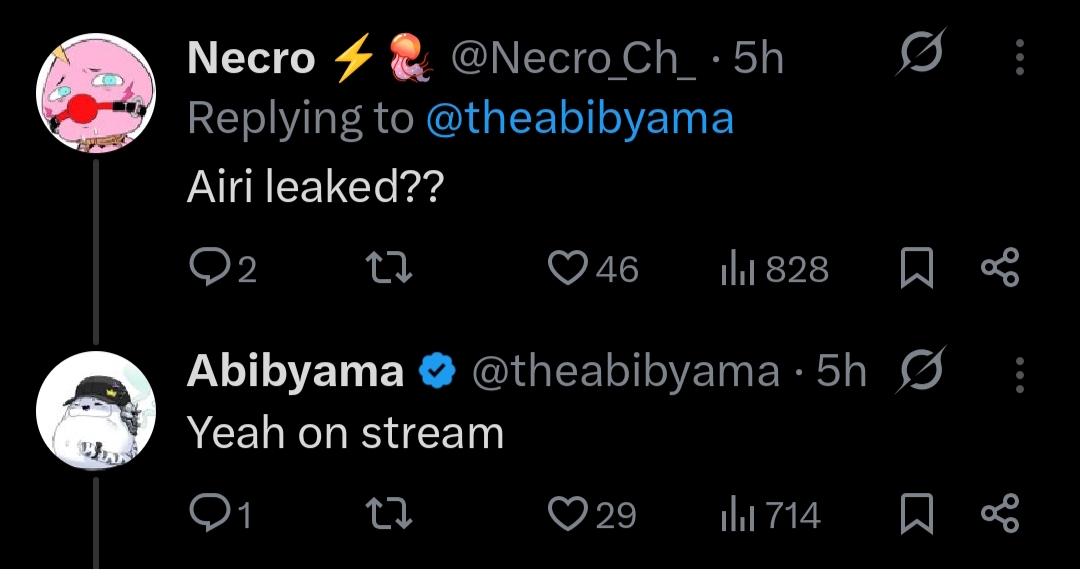This screenshot has width=1080, height=569.
Task: Retweet Necro's "Airi leaked??" post
Action: [389, 268]
